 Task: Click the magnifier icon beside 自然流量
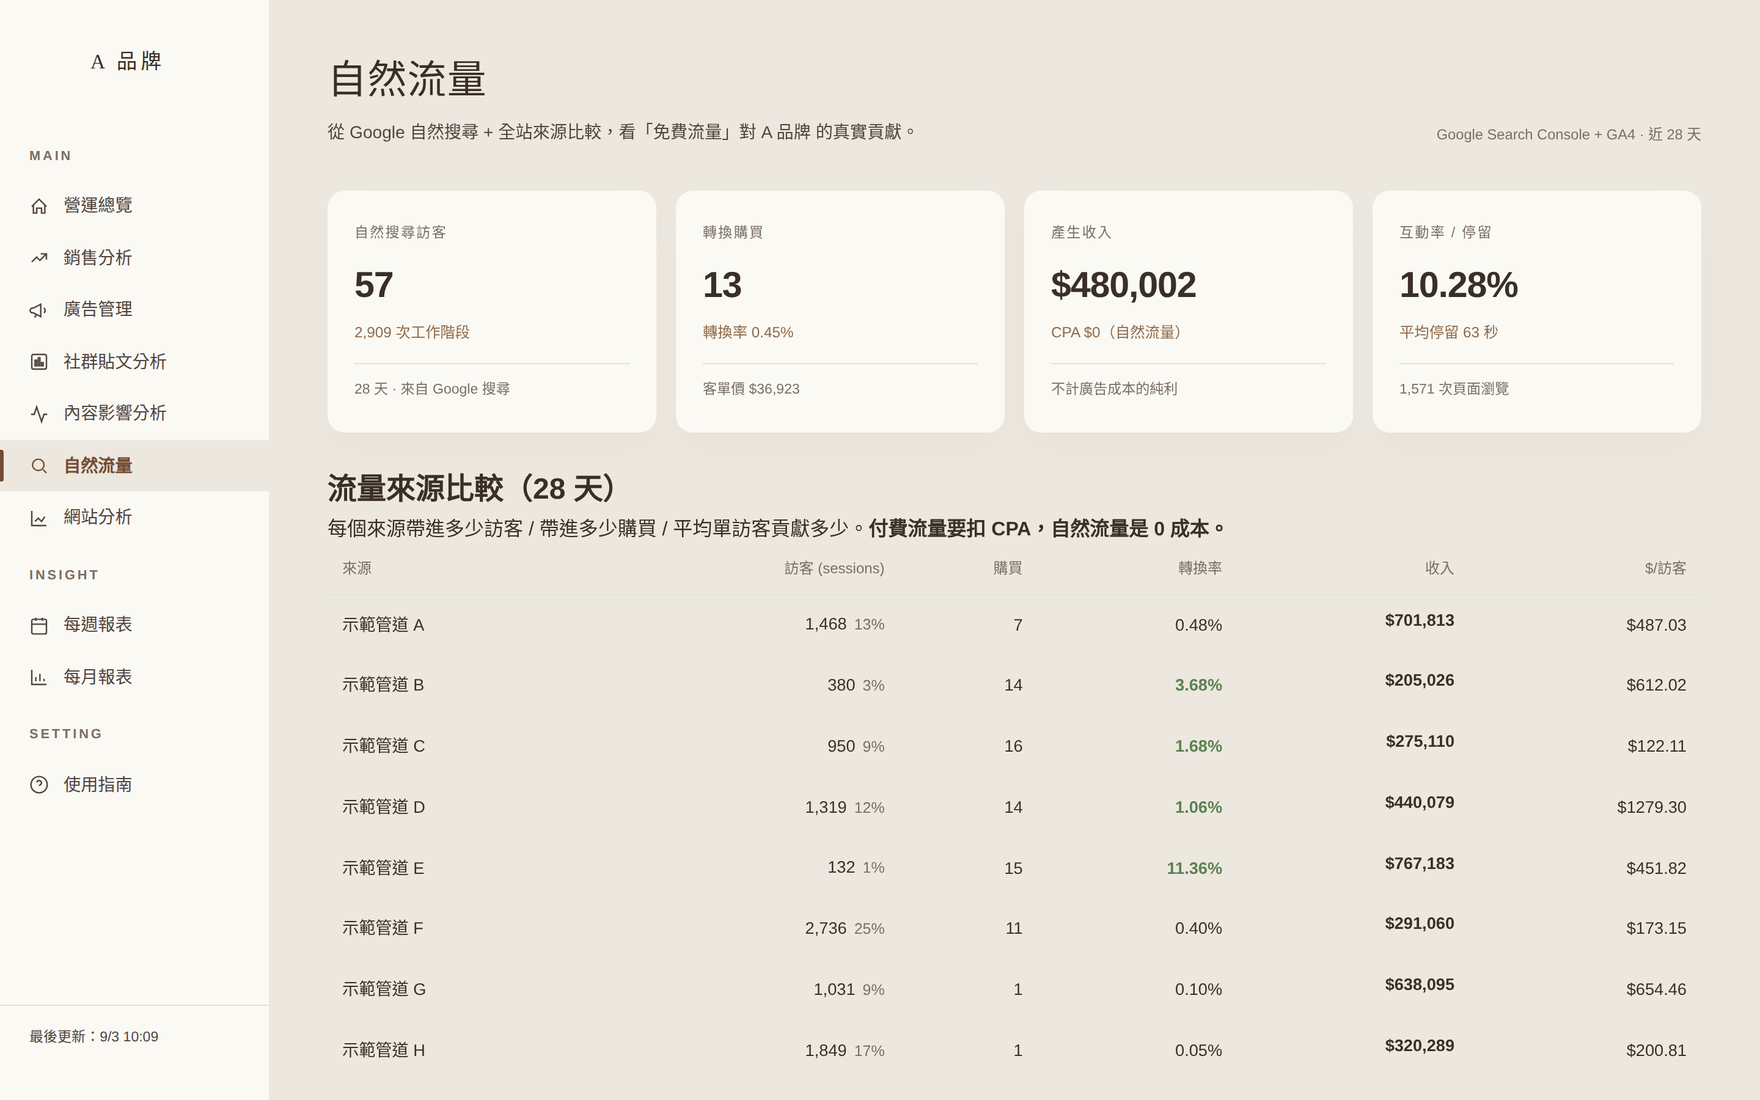click(x=39, y=466)
